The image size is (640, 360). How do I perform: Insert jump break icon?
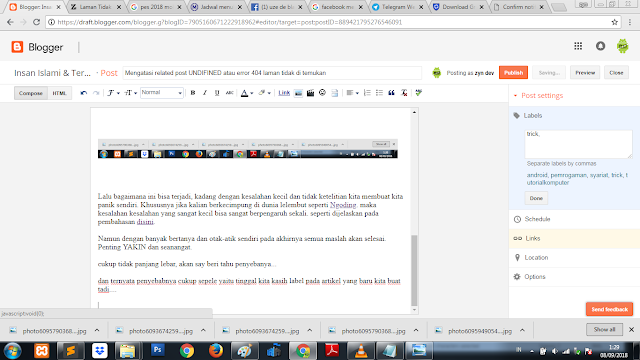[335, 93]
